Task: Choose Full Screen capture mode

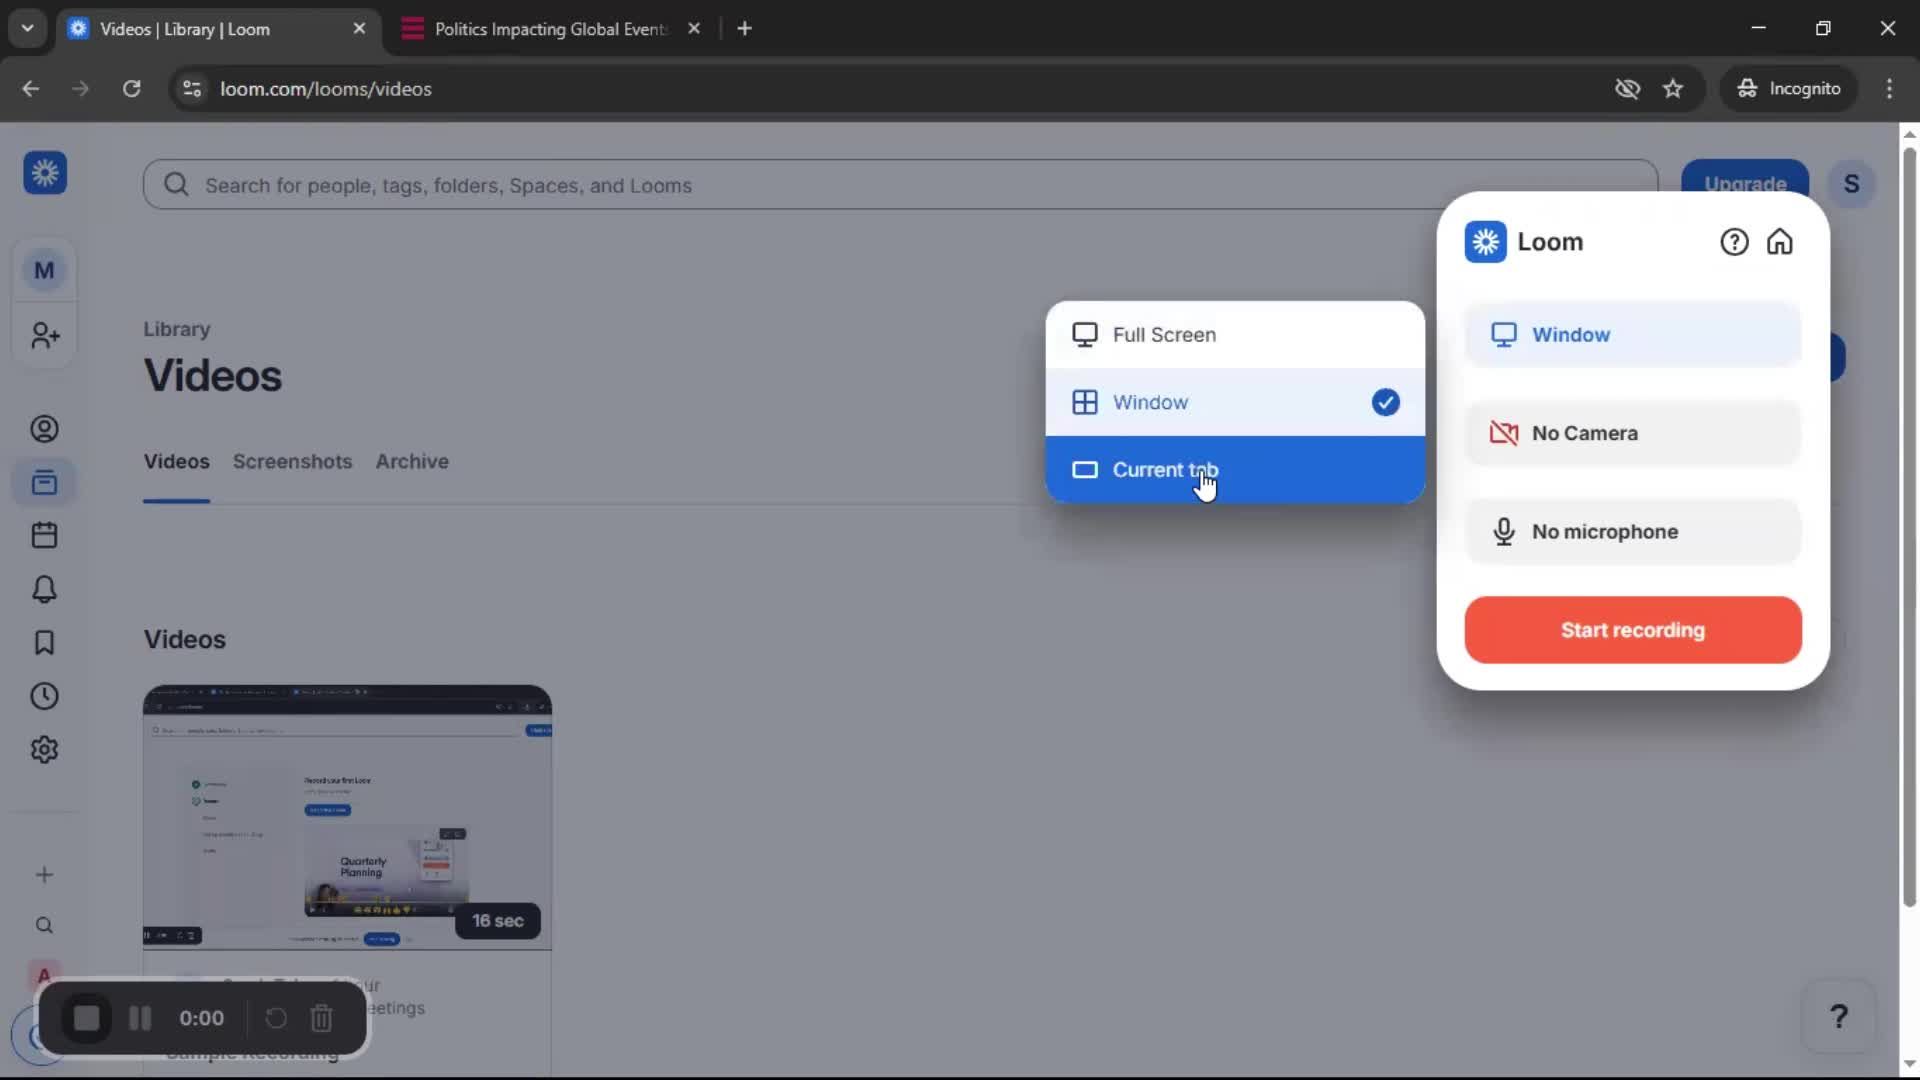Action: [1164, 334]
